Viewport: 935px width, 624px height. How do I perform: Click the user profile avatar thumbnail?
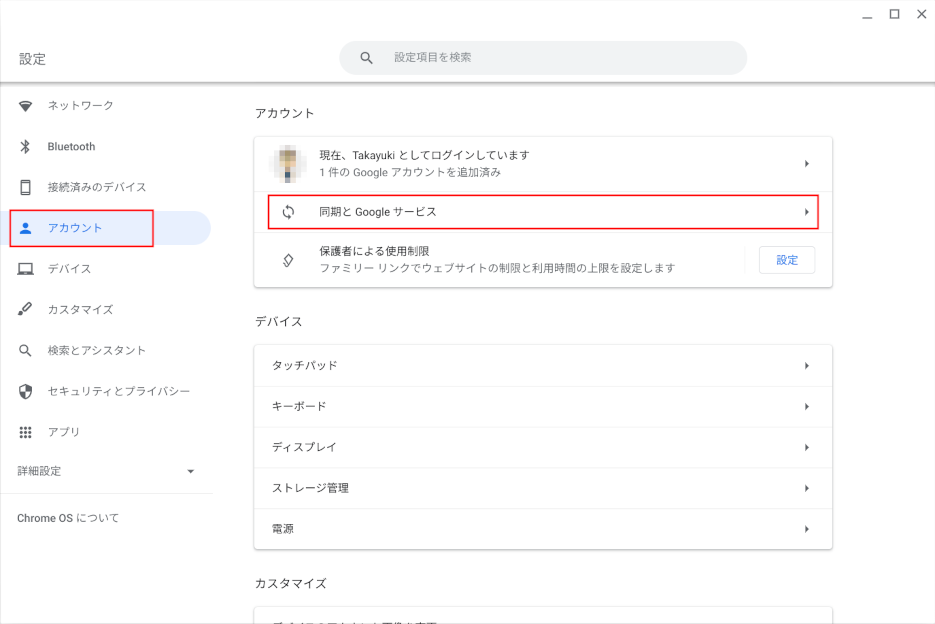point(288,163)
